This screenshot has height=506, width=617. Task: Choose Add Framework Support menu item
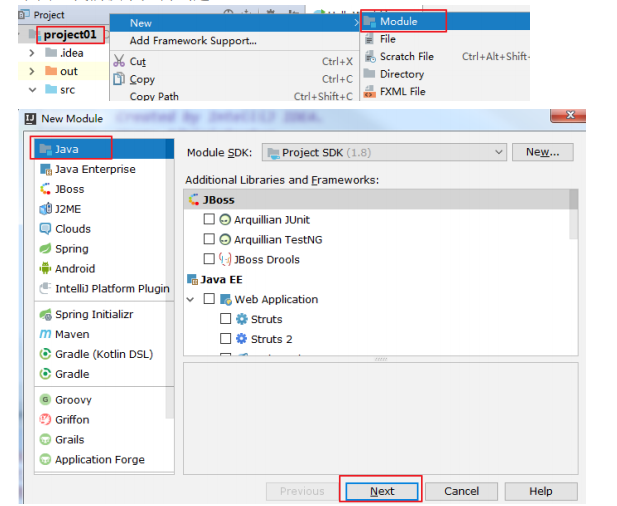click(235, 41)
